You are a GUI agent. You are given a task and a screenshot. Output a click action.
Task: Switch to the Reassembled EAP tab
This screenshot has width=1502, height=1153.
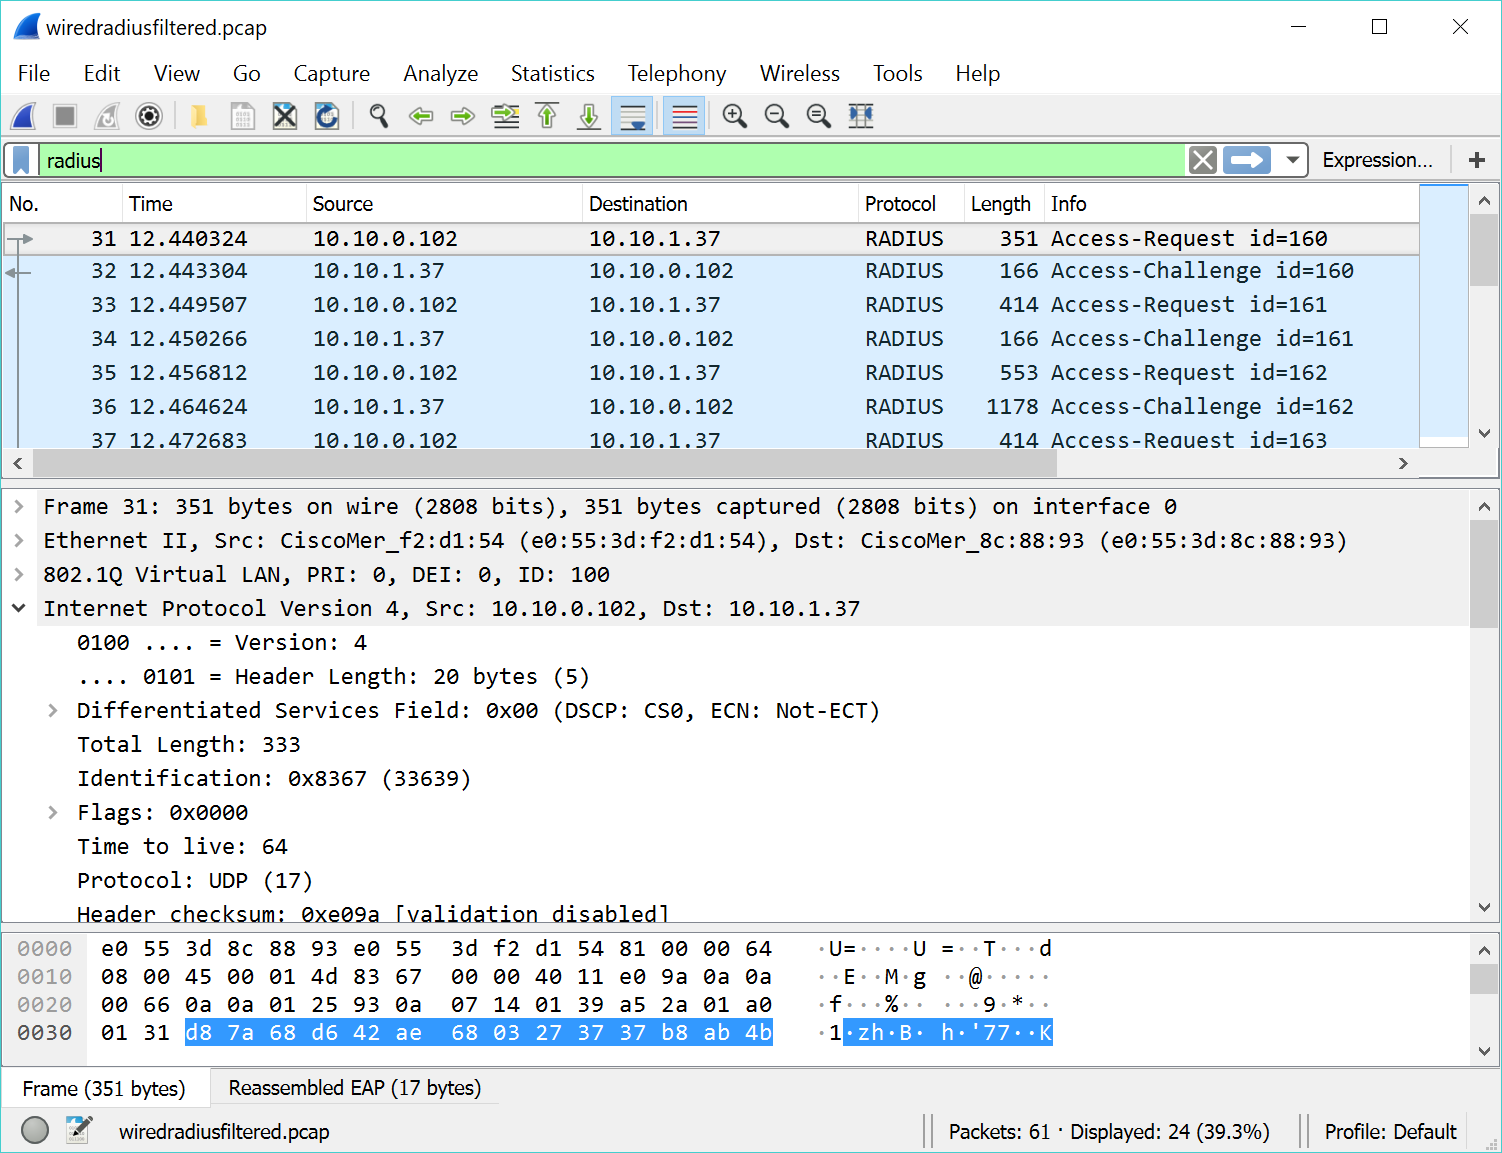[x=354, y=1088]
